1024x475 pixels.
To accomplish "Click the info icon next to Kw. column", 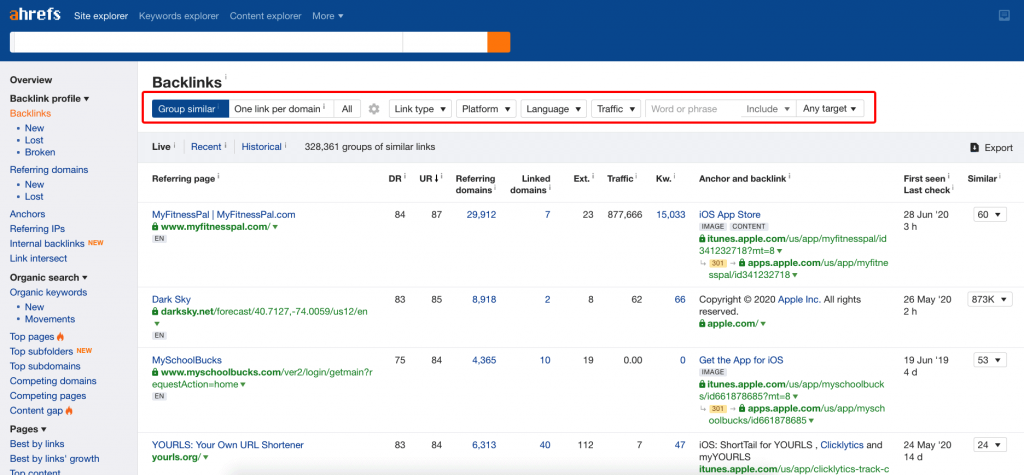I will pyautogui.click(x=675, y=176).
